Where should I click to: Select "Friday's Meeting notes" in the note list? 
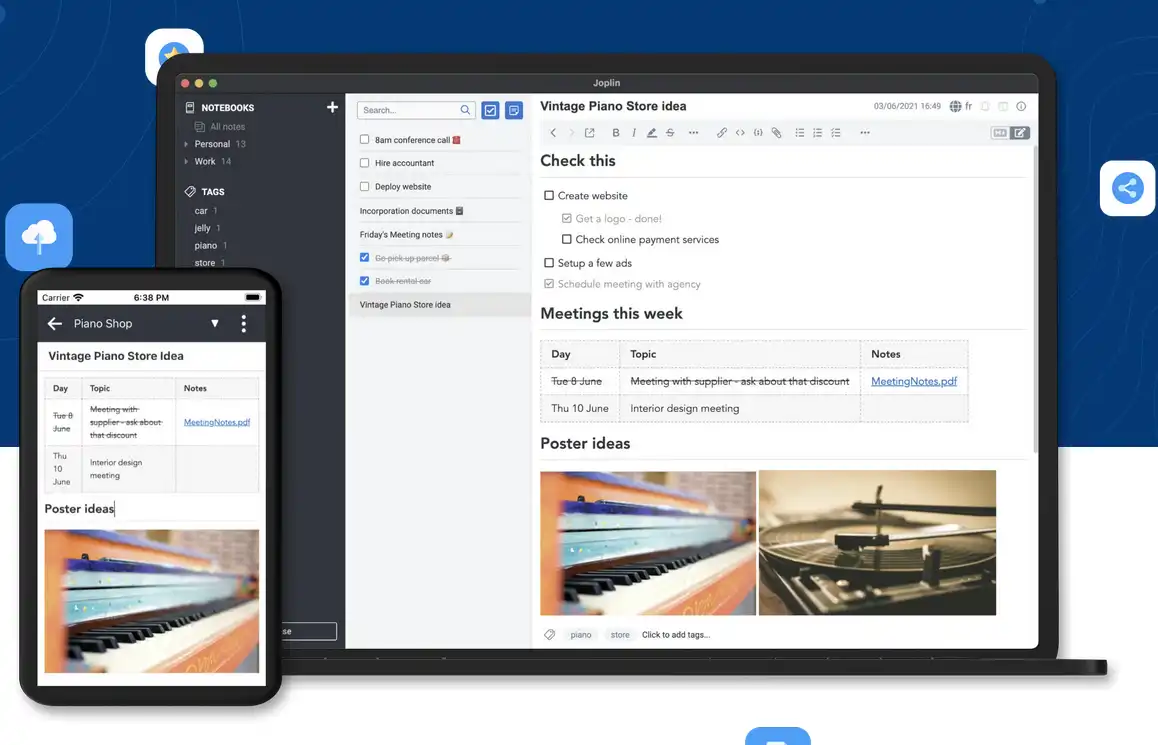[x=401, y=235]
